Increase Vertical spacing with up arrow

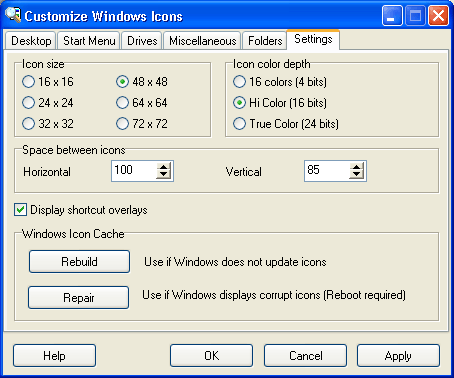356,166
